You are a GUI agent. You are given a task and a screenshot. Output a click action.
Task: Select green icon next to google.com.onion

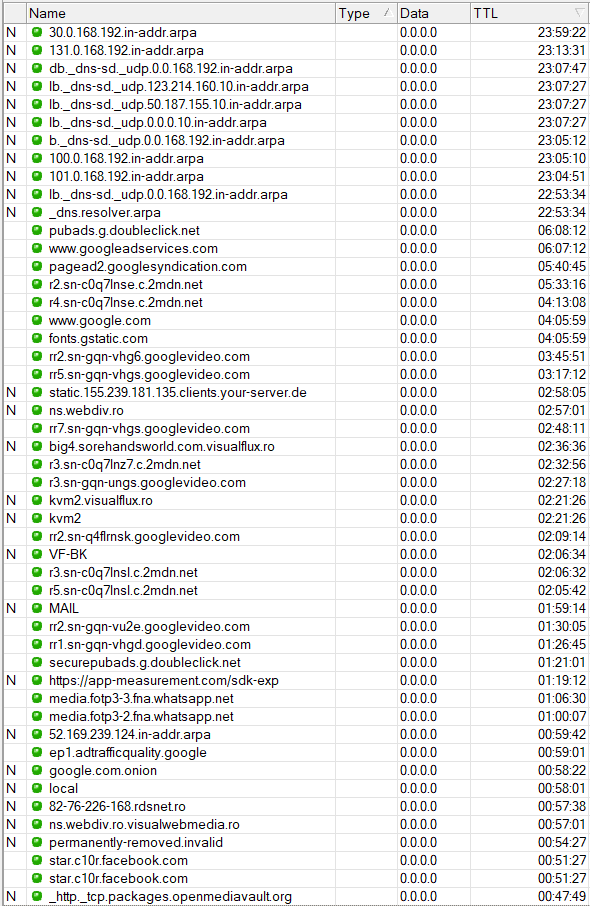pos(37,770)
